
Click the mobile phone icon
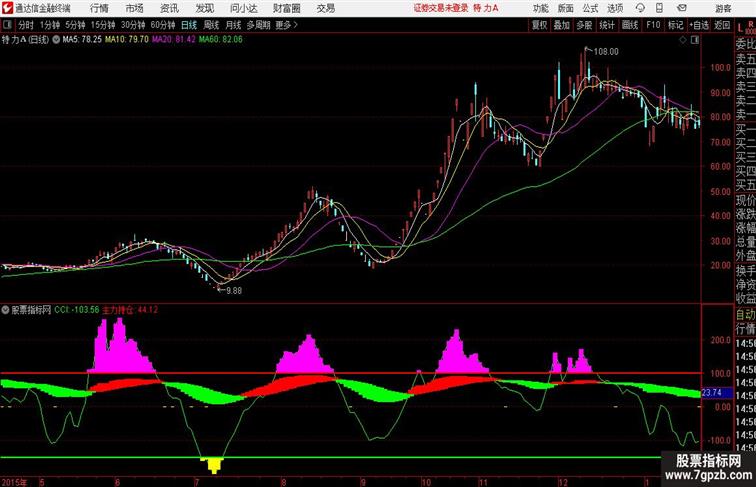tap(659, 8)
